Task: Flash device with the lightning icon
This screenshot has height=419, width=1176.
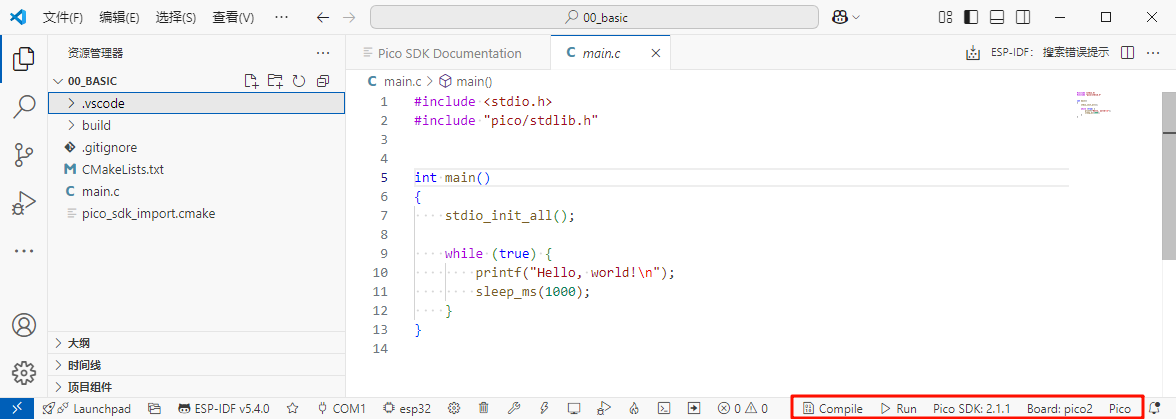Action: (544, 409)
